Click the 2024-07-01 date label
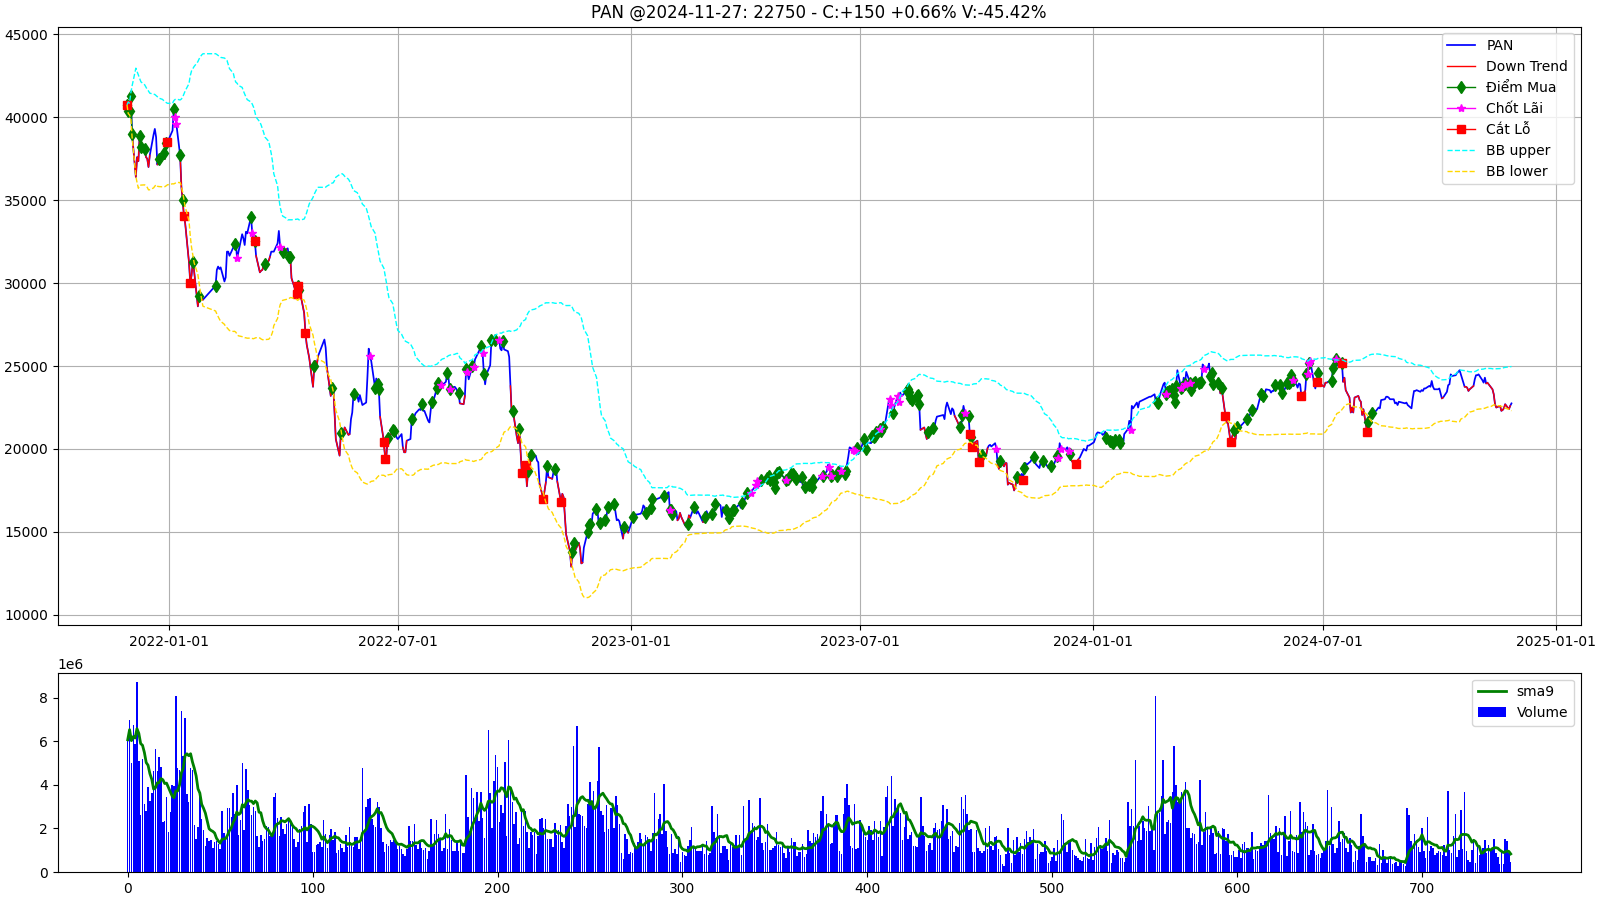Image resolution: width=1600 pixels, height=900 pixels. (1323, 641)
